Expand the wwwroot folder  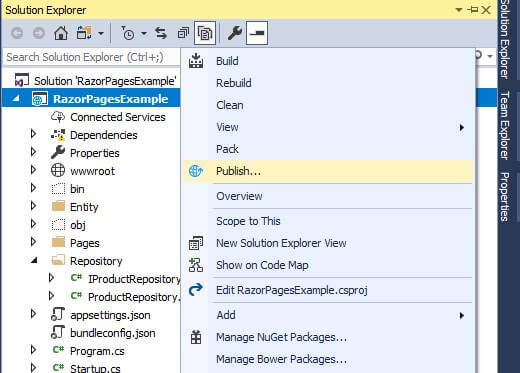coord(33,170)
